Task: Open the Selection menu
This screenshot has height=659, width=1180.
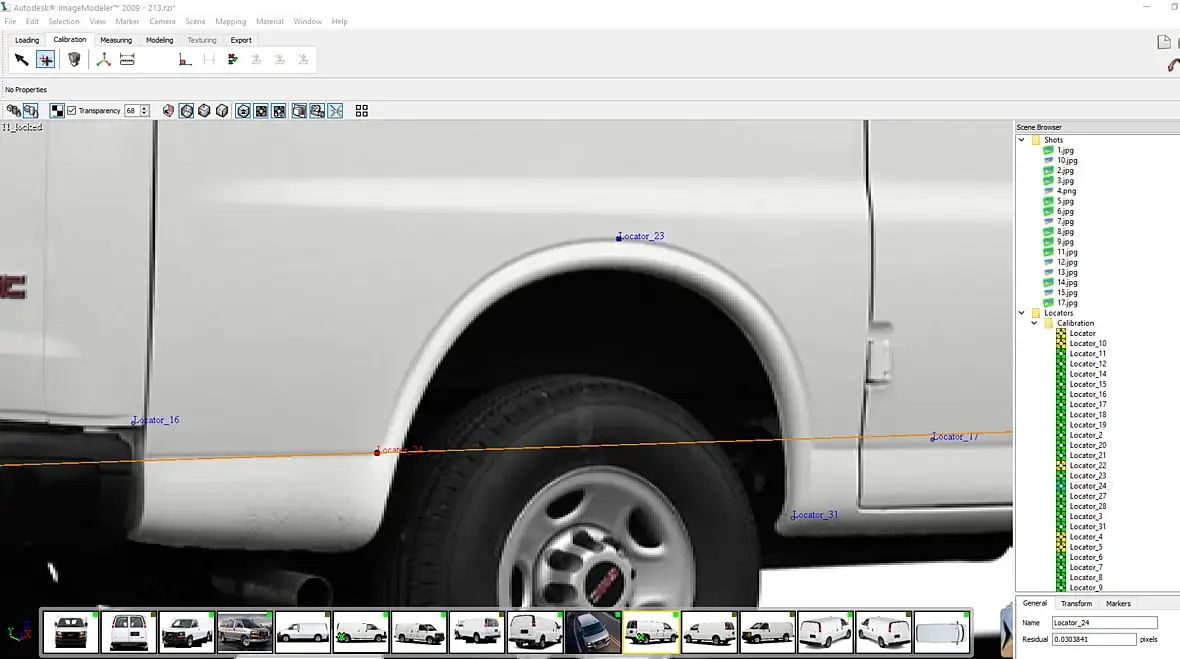Action: 64,21
